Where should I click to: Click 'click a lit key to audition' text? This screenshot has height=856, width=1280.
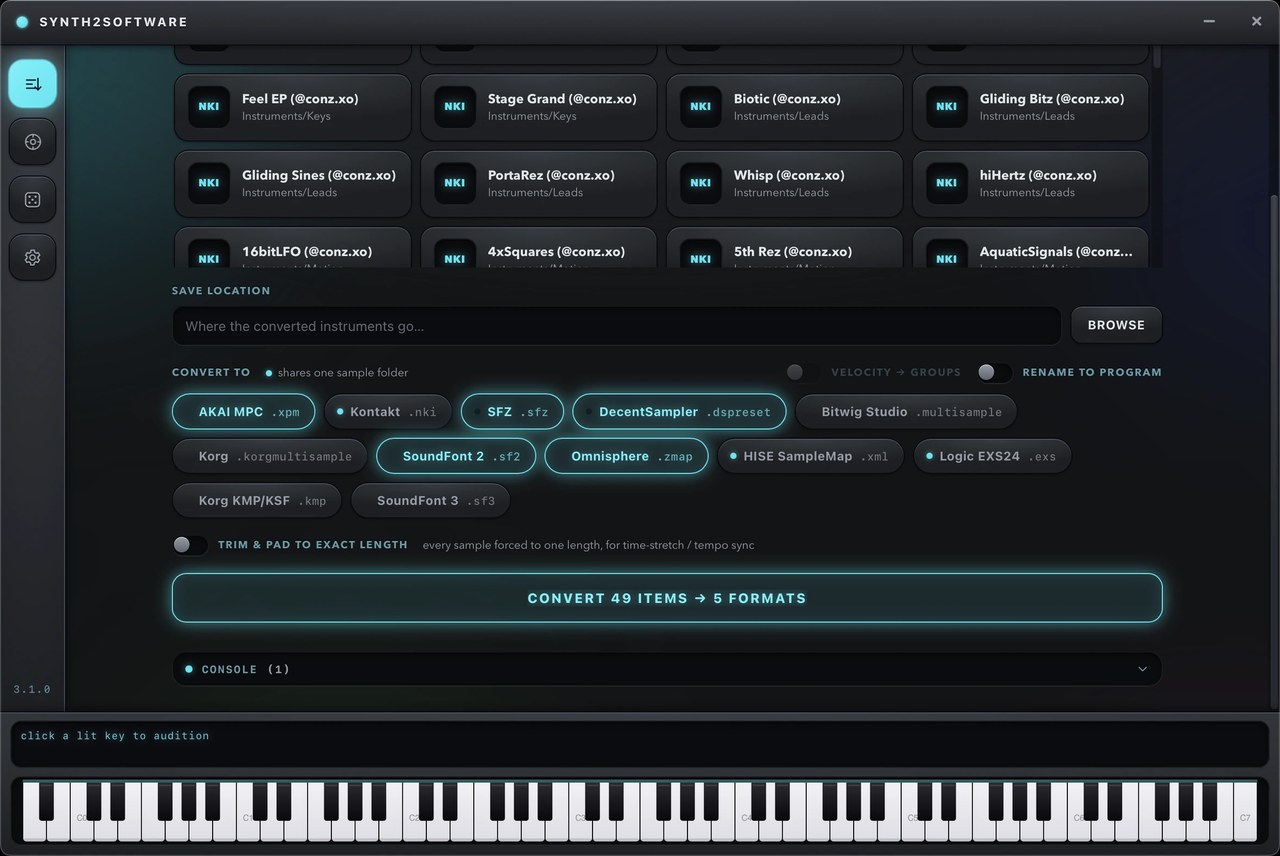[115, 735]
